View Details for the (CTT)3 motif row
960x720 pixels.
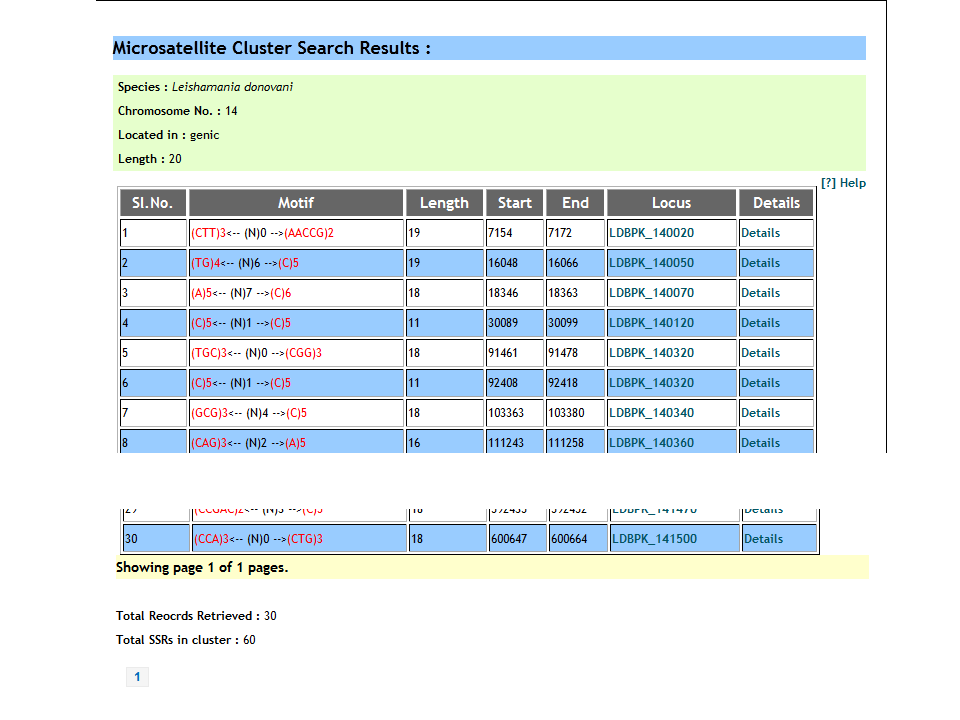760,233
